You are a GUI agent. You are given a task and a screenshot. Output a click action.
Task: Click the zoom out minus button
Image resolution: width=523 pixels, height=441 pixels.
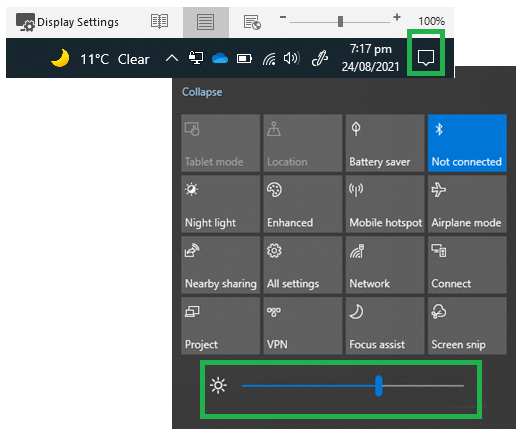point(283,17)
